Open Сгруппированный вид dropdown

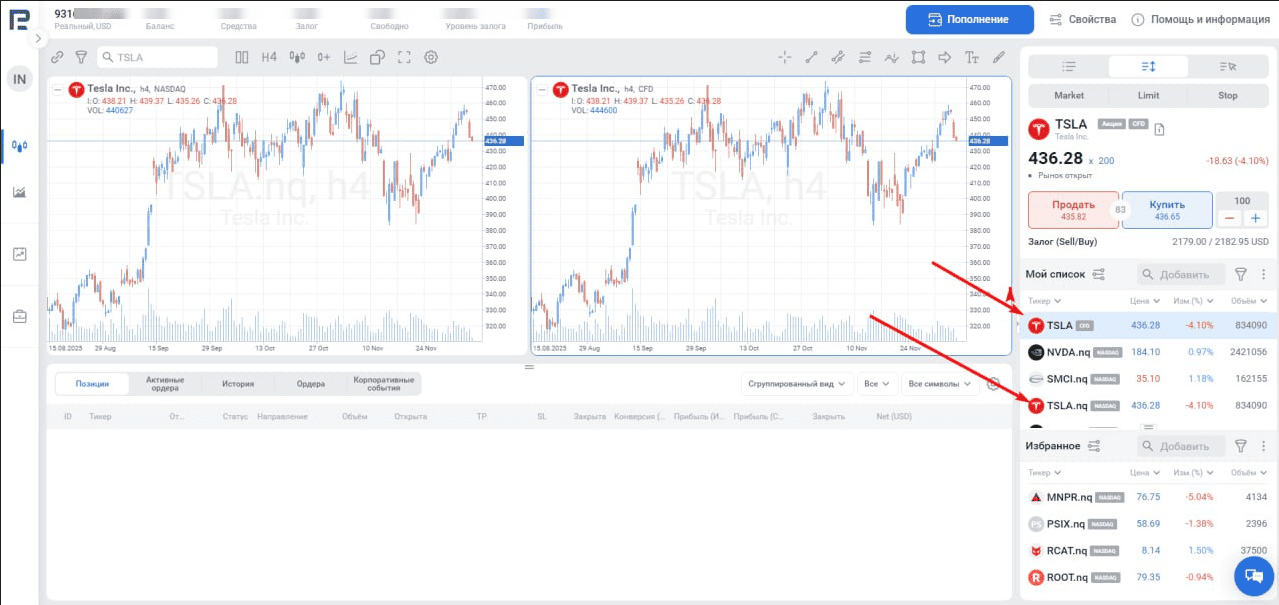(x=797, y=383)
